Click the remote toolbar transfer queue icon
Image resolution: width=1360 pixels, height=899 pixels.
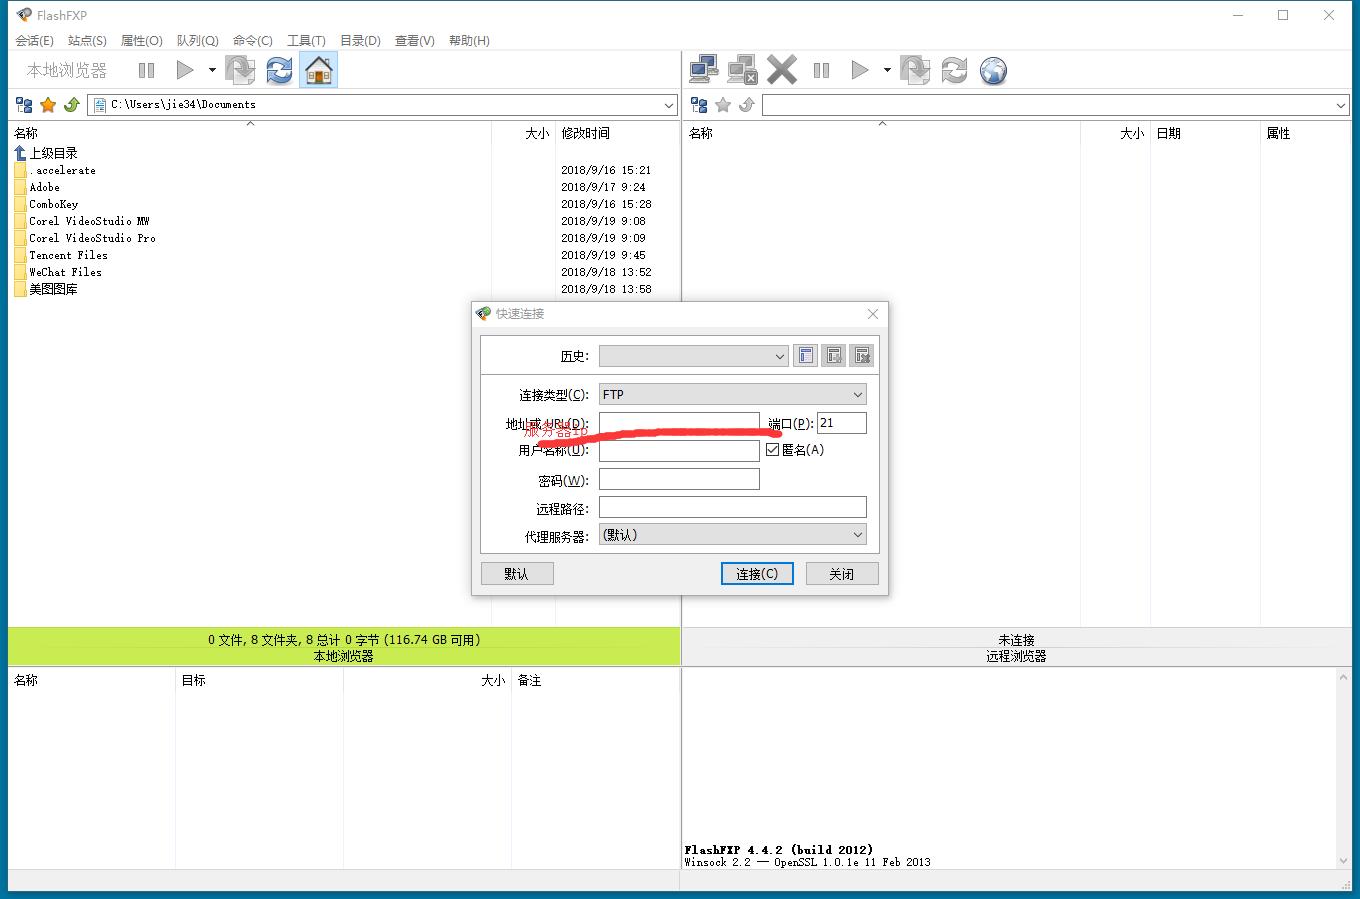point(915,70)
